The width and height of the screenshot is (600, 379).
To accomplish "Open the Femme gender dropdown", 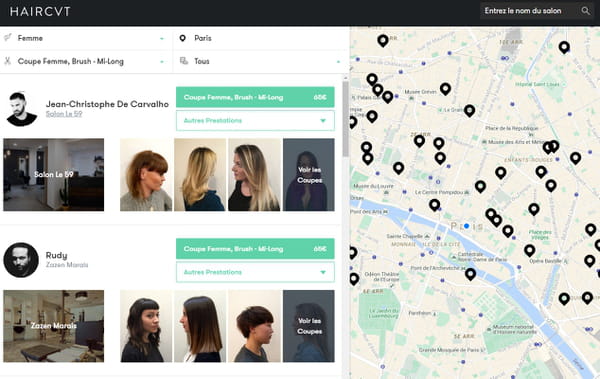I will 86,38.
